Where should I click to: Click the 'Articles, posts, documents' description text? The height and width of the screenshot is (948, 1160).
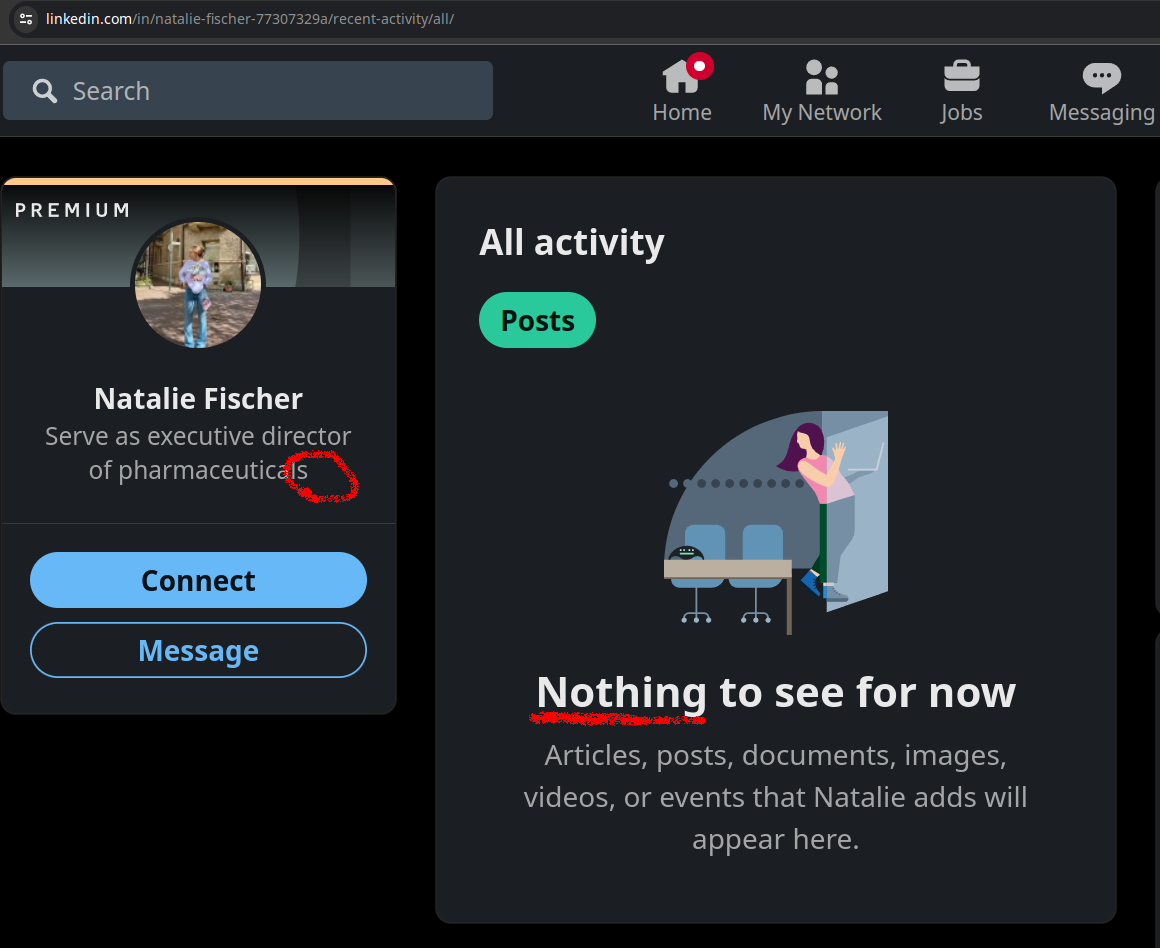(776, 797)
